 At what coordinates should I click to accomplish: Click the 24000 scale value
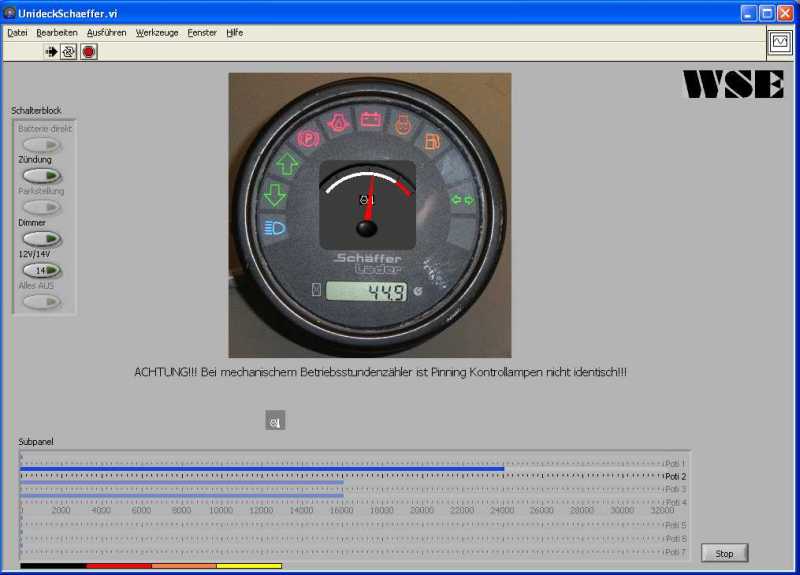pos(502,510)
